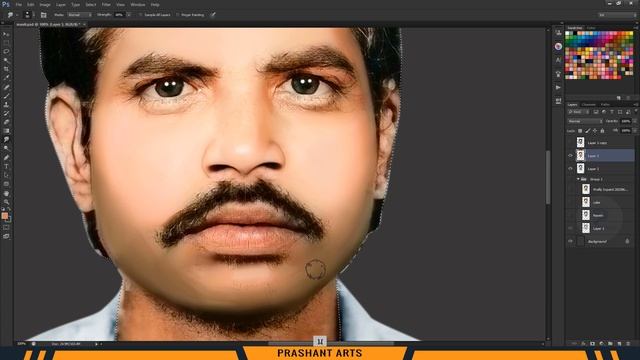Switch to the Paths tab

[x=605, y=104]
